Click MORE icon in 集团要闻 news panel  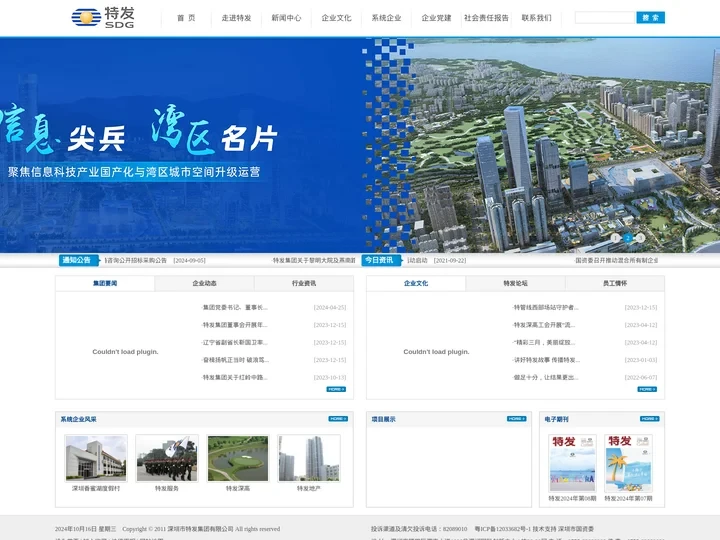(x=337, y=389)
